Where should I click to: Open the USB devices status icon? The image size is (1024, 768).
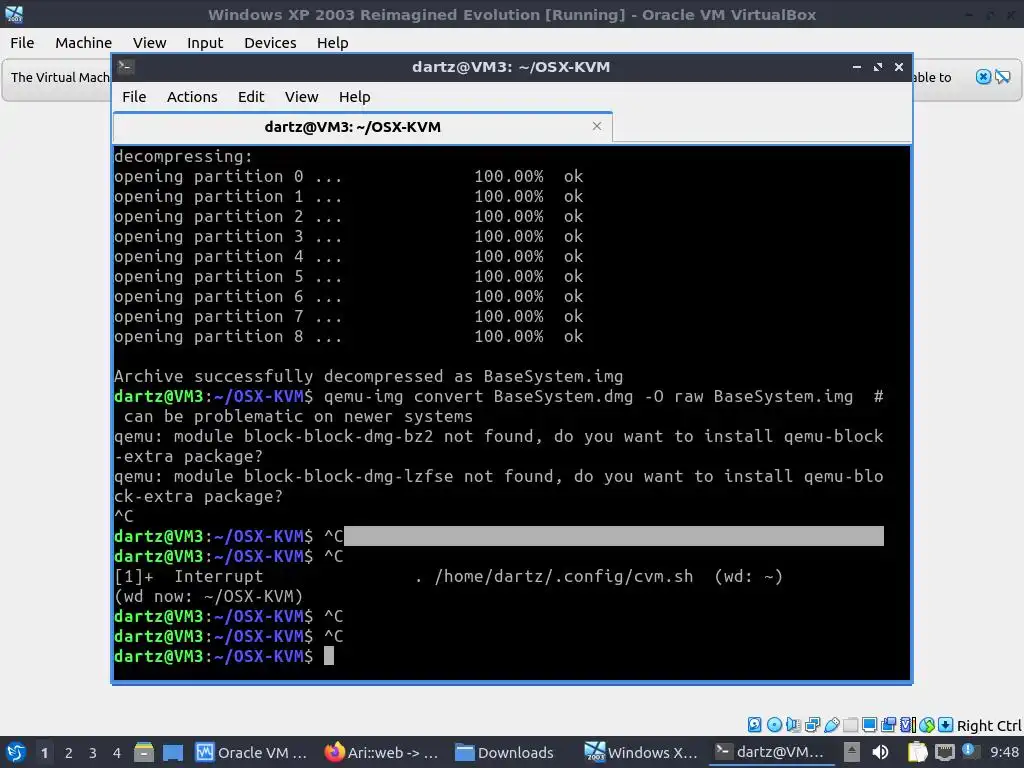point(831,724)
